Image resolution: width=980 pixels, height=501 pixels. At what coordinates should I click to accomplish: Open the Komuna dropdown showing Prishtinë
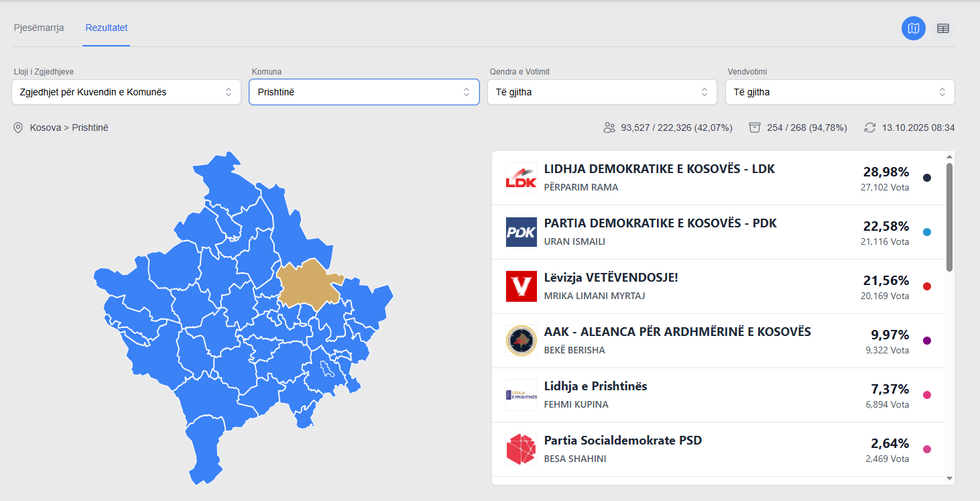[362, 92]
